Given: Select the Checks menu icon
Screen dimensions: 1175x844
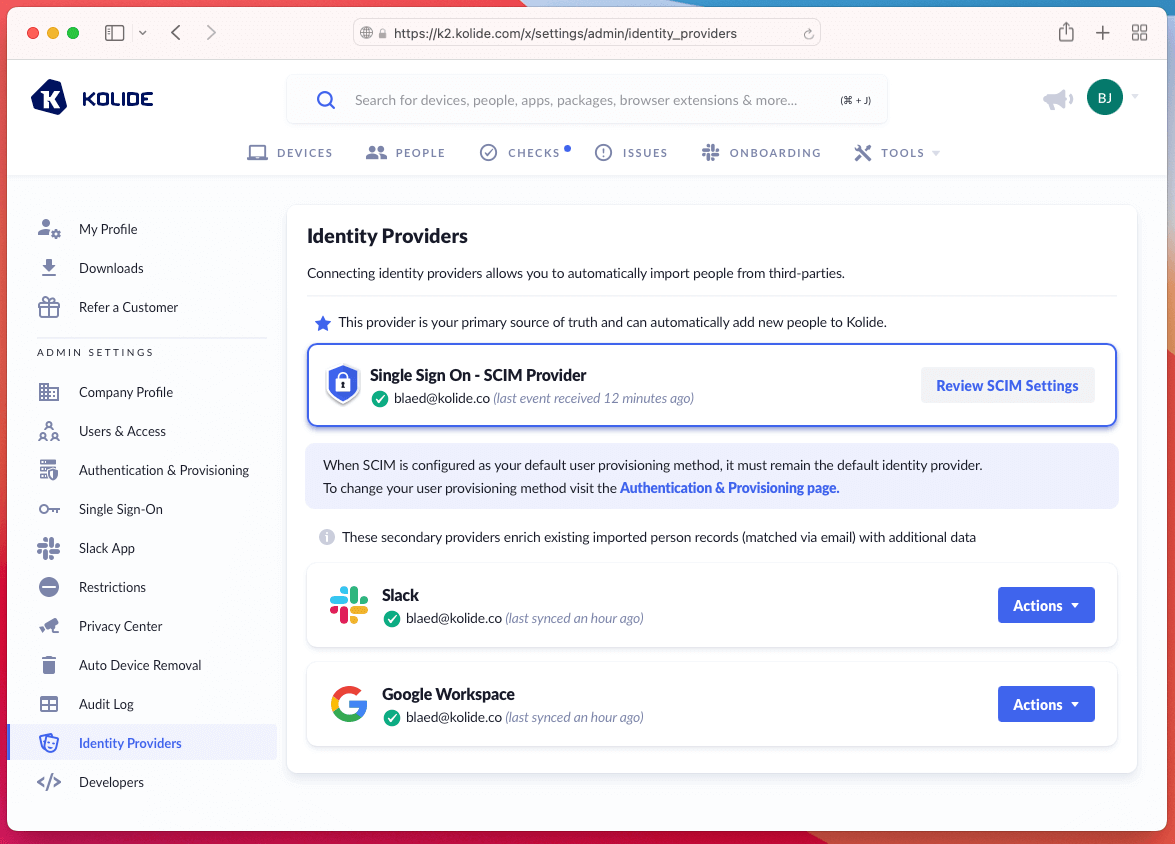Looking at the screenshot, I should tap(489, 152).
